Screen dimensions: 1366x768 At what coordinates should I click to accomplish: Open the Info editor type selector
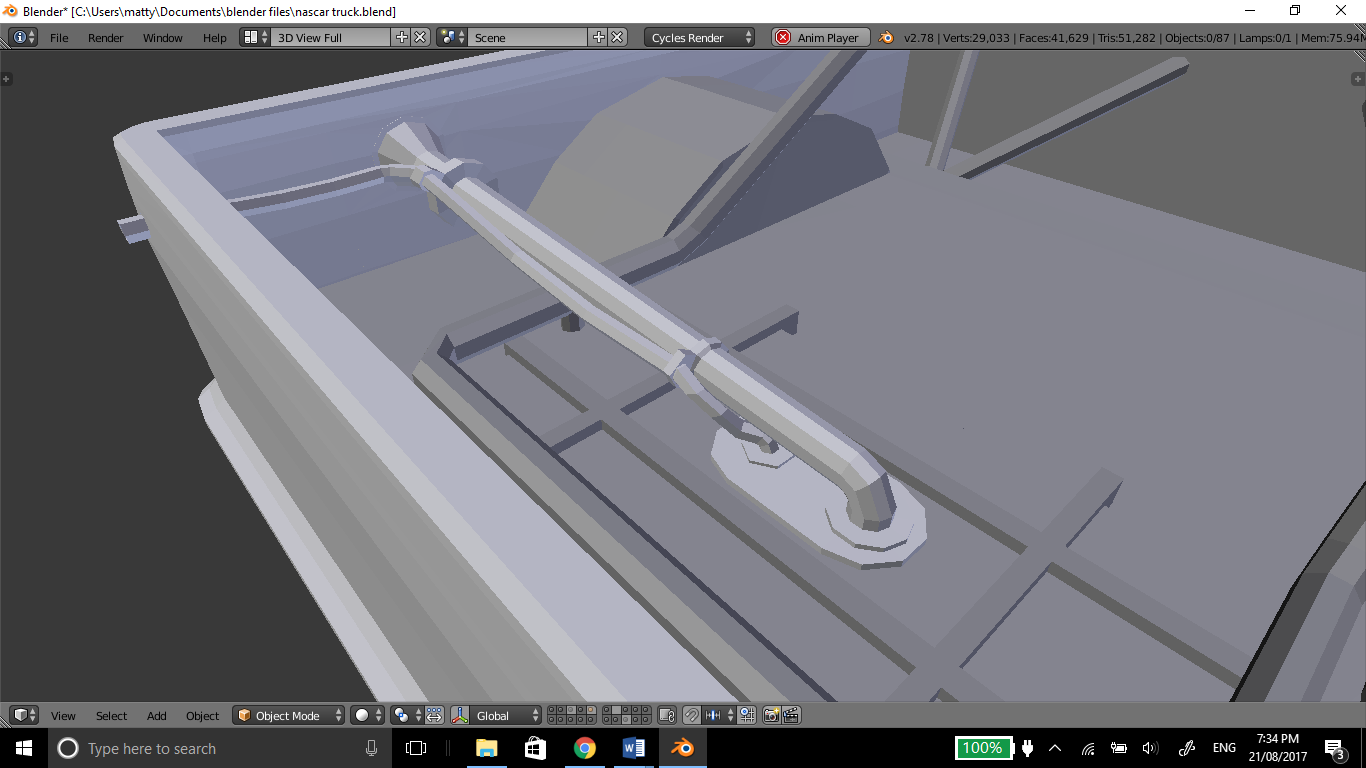pyautogui.click(x=23, y=37)
